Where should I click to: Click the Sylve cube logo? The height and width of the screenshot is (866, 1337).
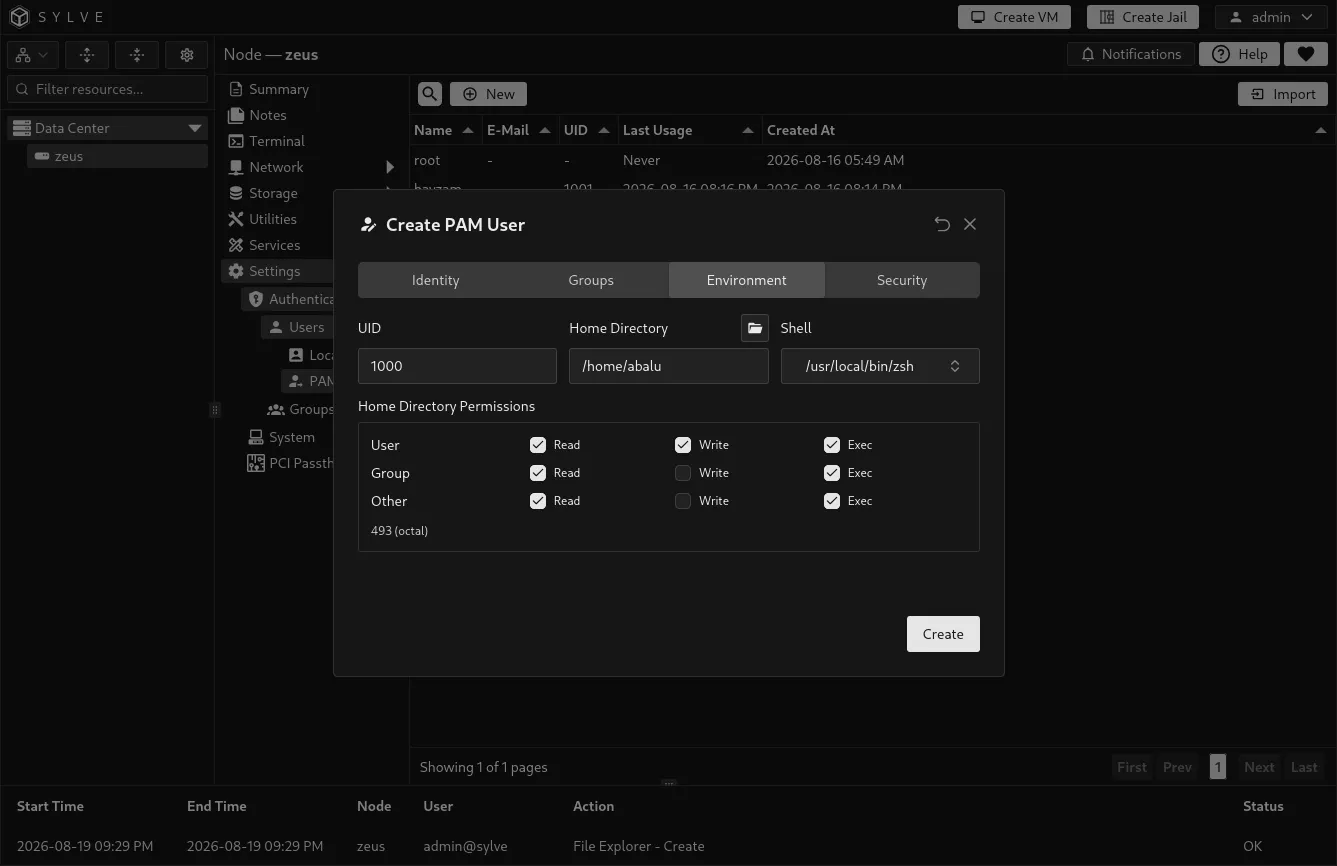click(x=20, y=17)
